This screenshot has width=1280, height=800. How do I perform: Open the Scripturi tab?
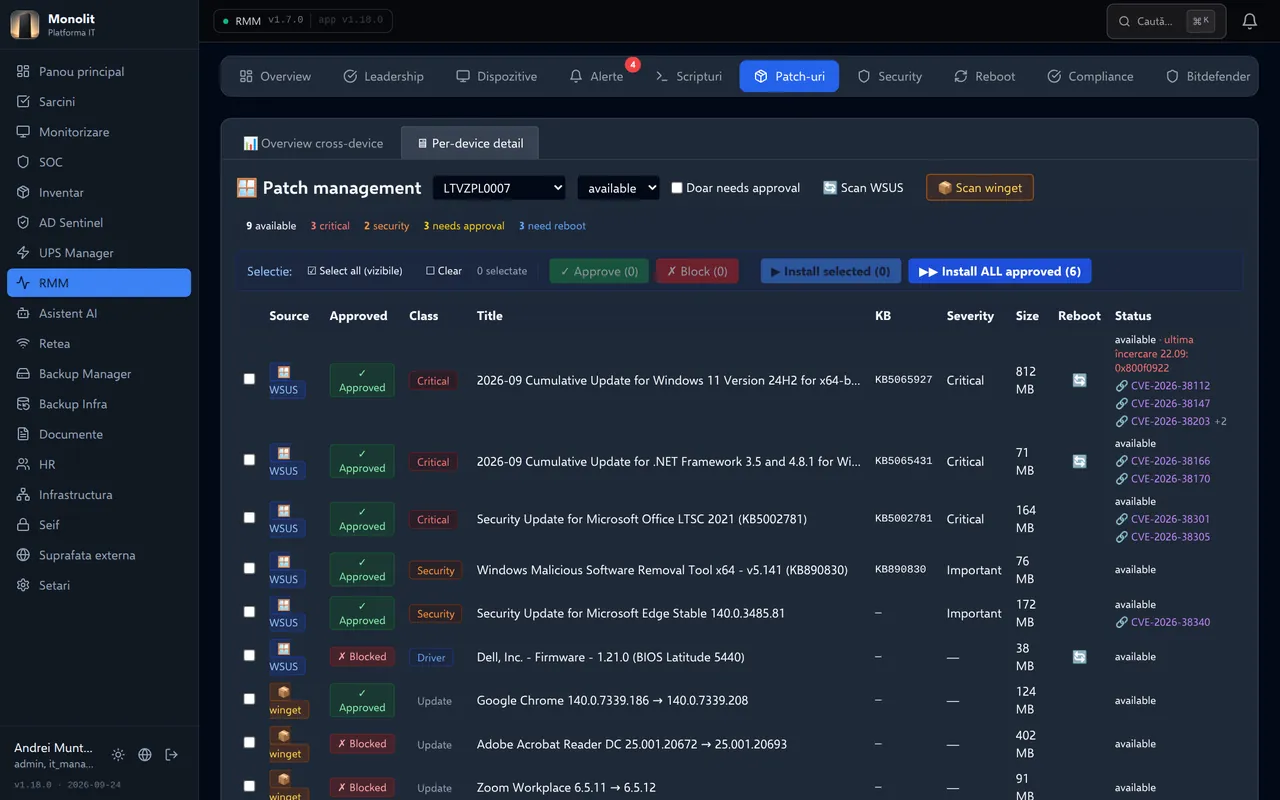point(688,76)
